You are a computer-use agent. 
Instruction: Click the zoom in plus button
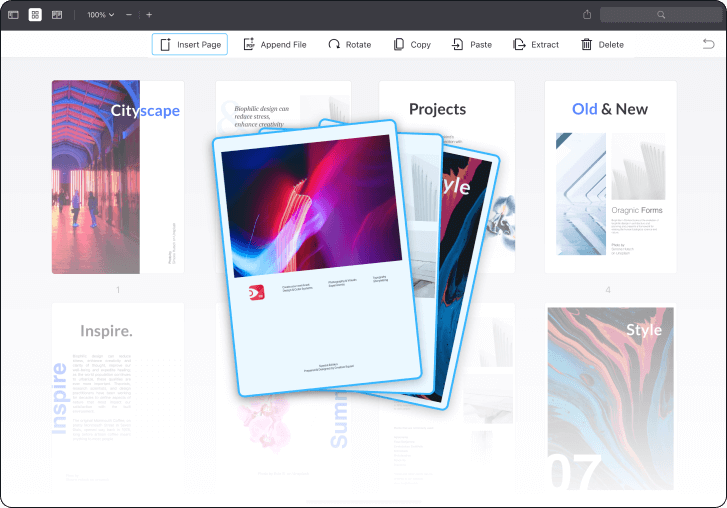pyautogui.click(x=149, y=15)
